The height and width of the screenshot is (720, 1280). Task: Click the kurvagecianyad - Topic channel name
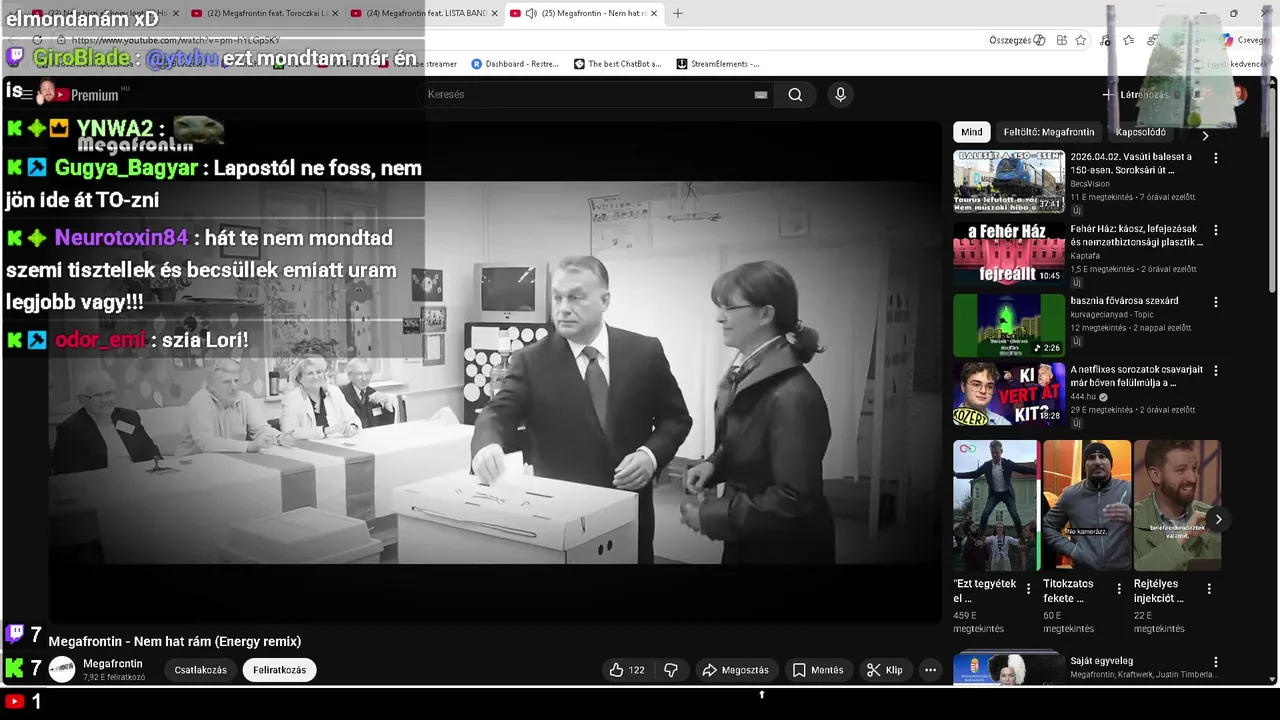click(1112, 315)
